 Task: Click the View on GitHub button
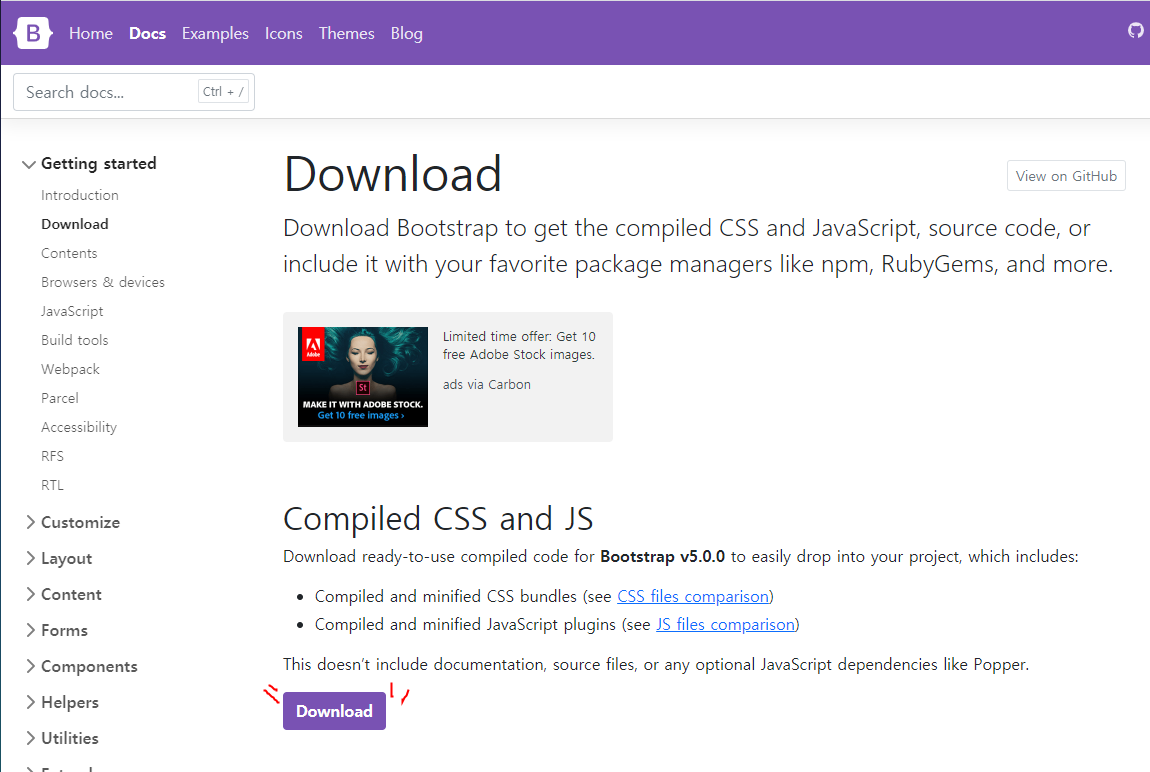1066,176
